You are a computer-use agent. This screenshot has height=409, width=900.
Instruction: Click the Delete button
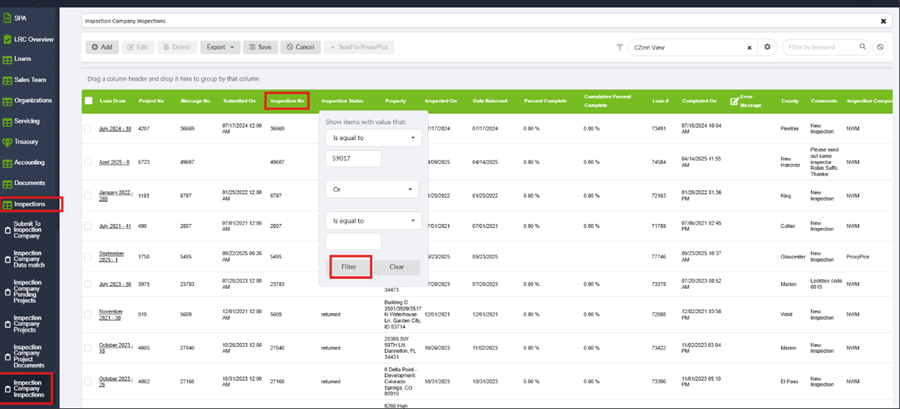click(177, 47)
